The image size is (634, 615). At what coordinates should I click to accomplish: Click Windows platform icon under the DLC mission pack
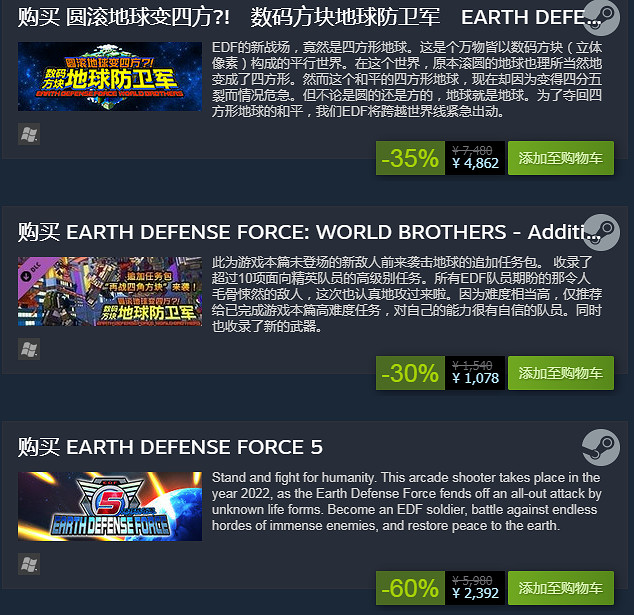(x=29, y=349)
